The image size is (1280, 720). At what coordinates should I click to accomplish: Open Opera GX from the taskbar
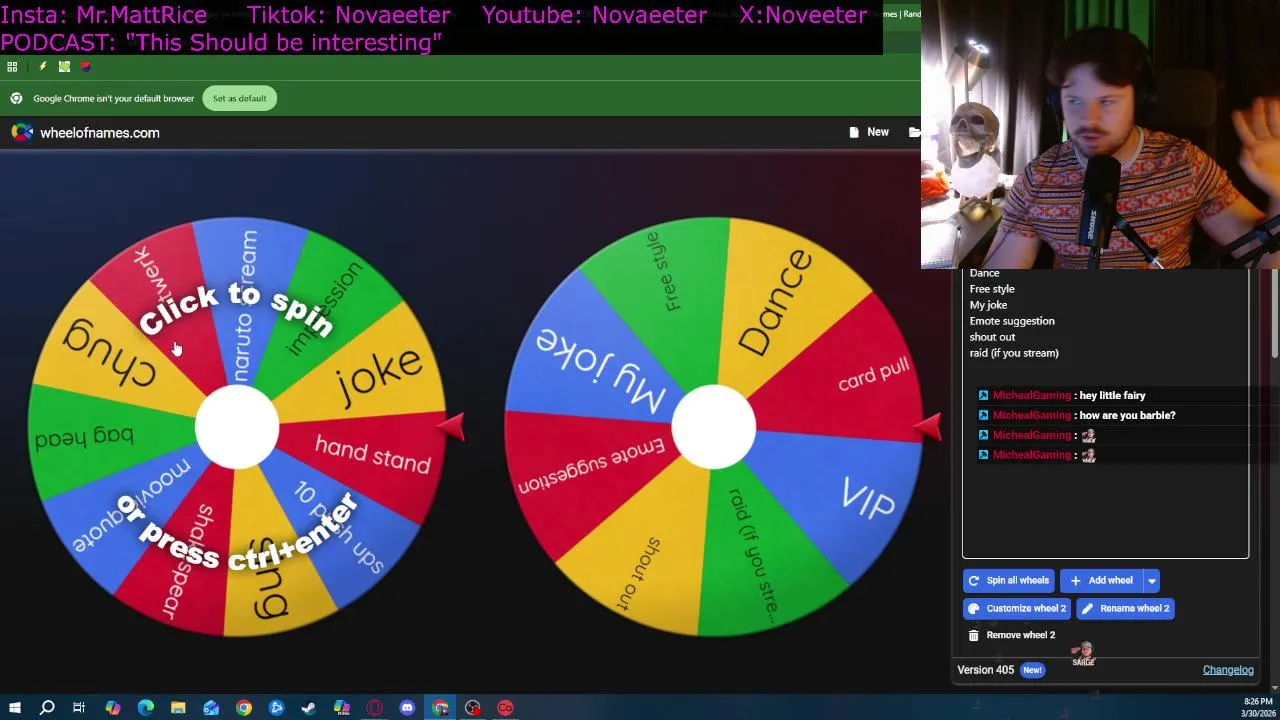point(375,708)
